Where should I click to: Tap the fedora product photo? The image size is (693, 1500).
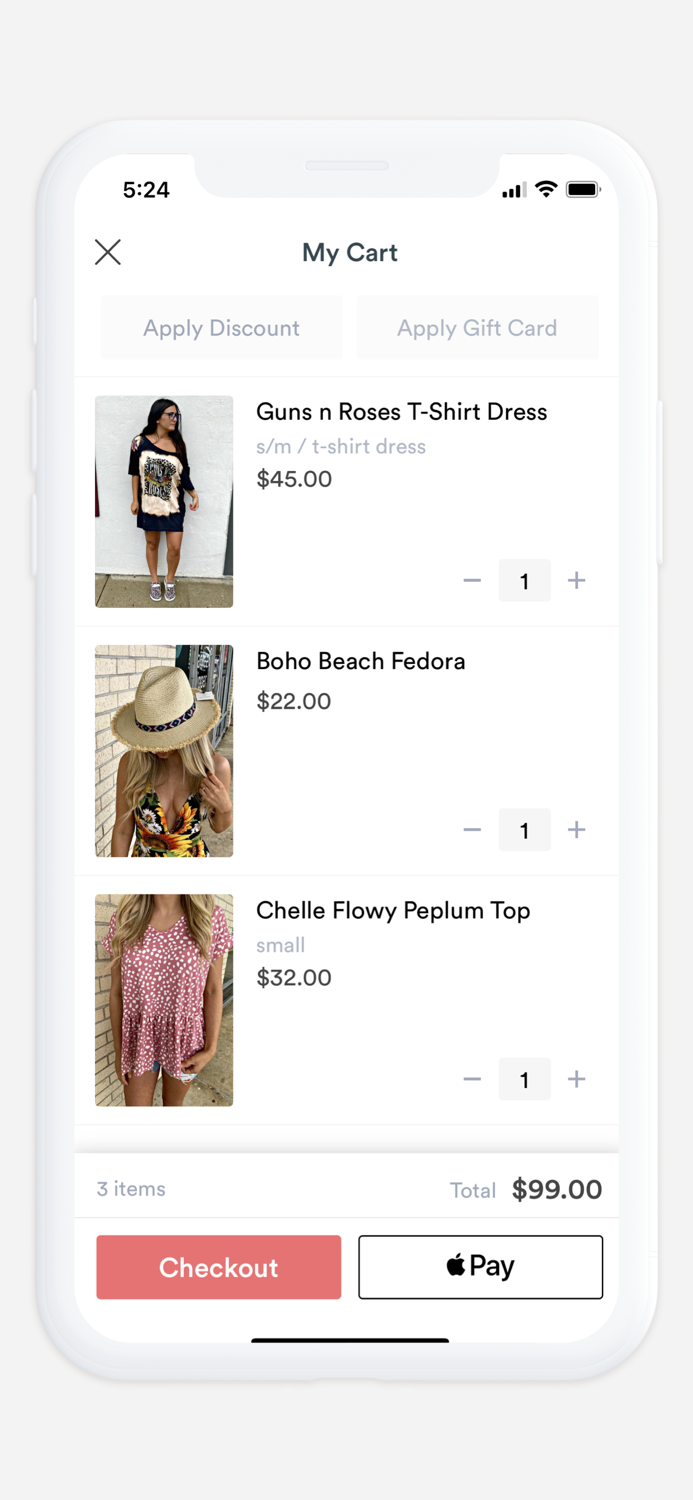coord(163,751)
